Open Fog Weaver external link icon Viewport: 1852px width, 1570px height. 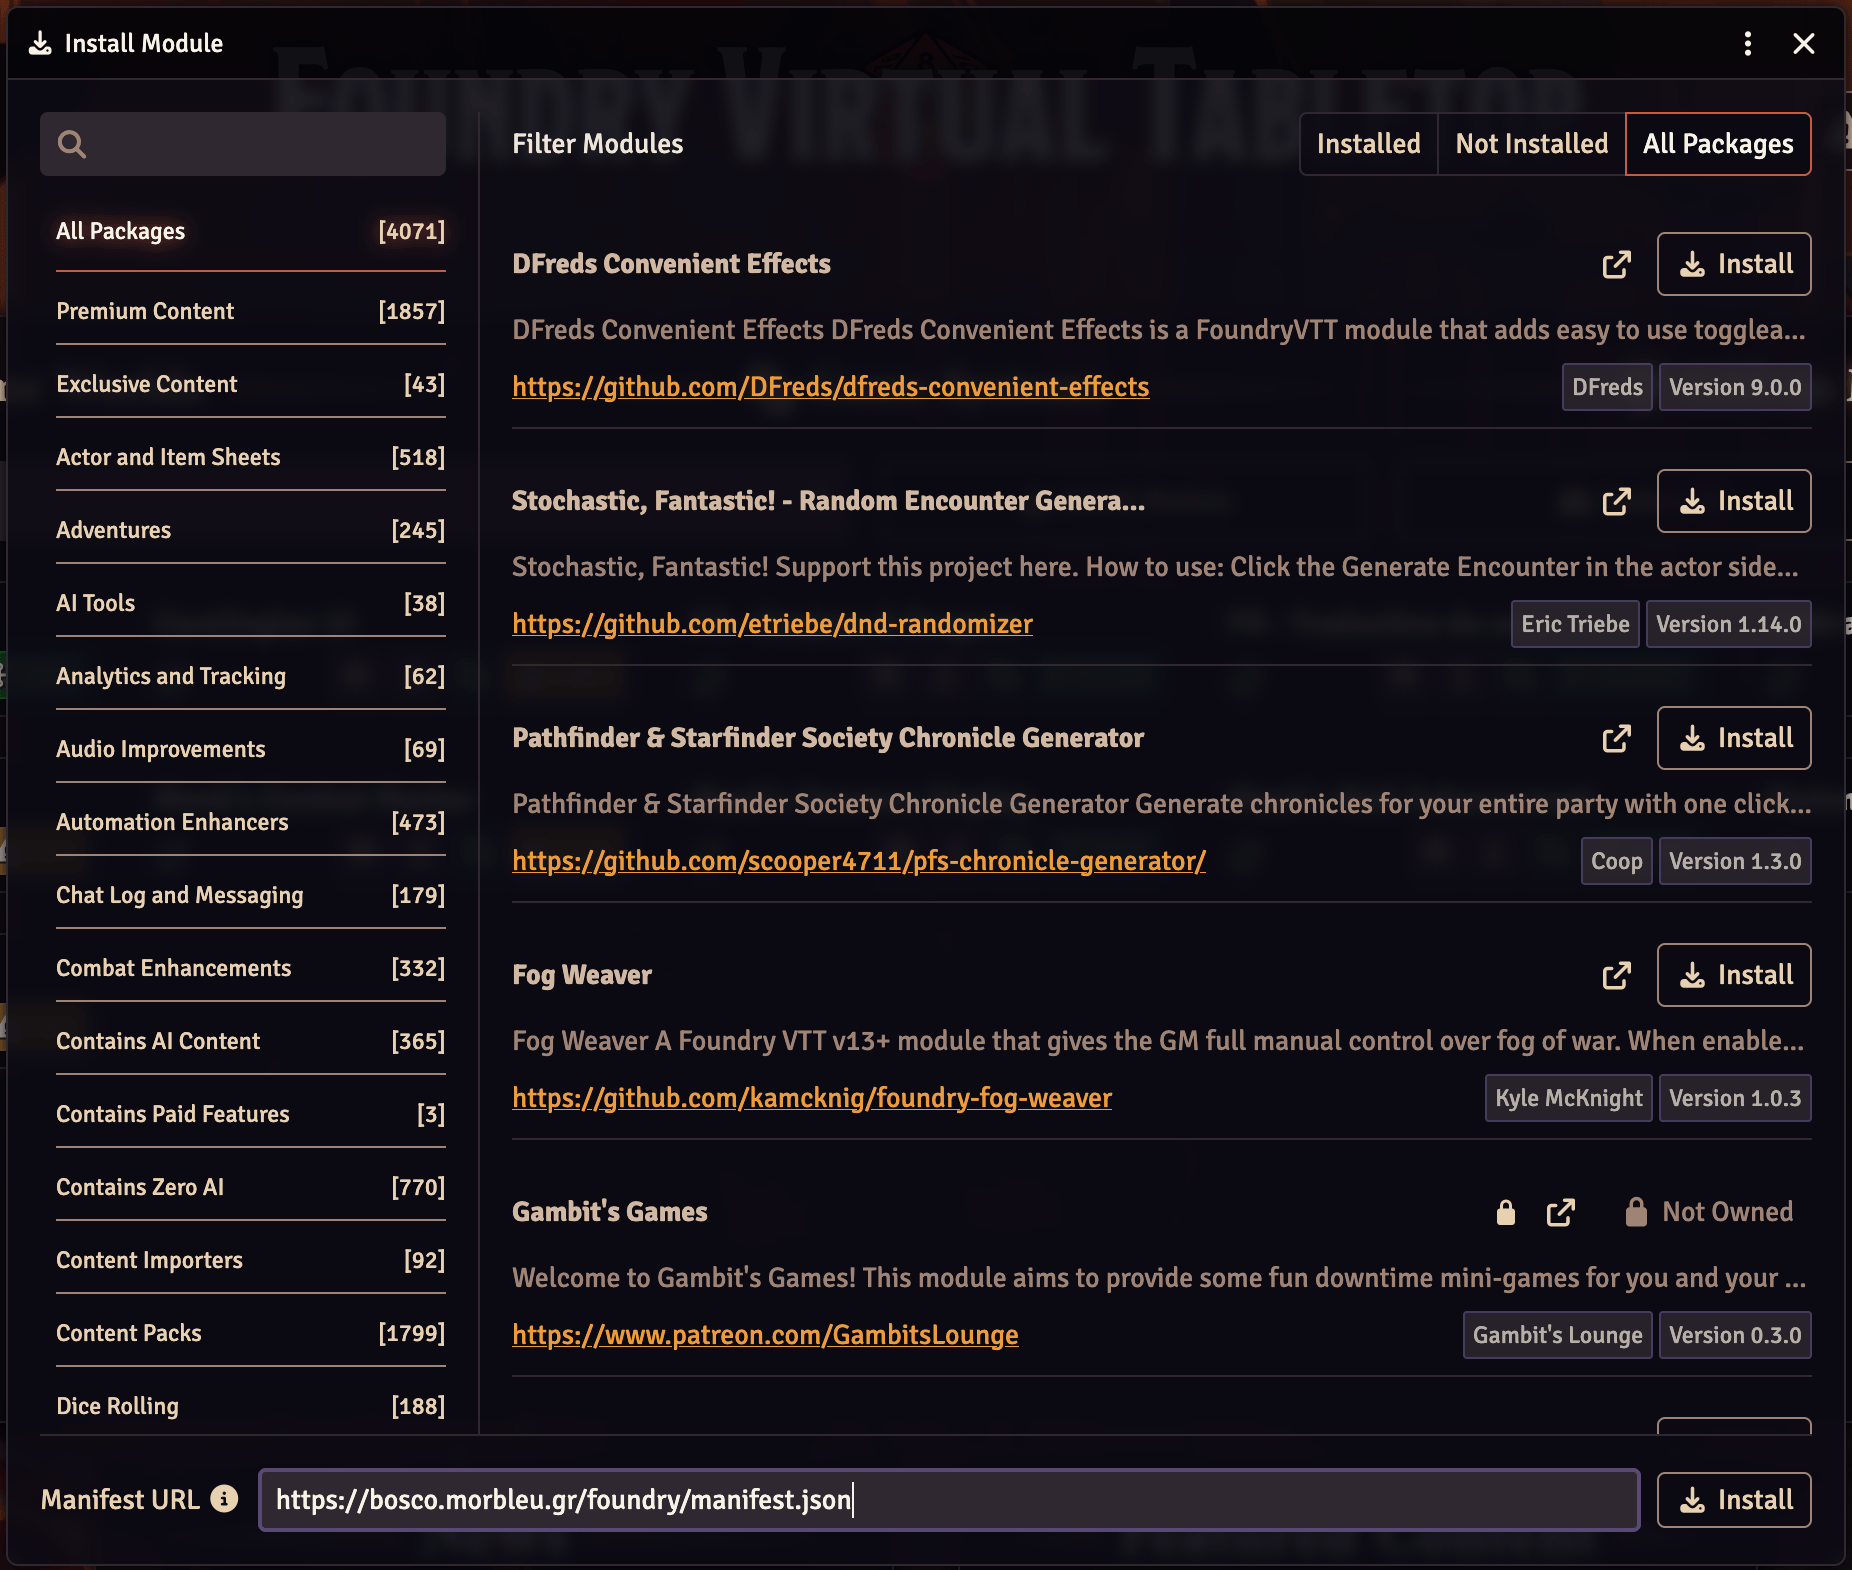pos(1616,976)
